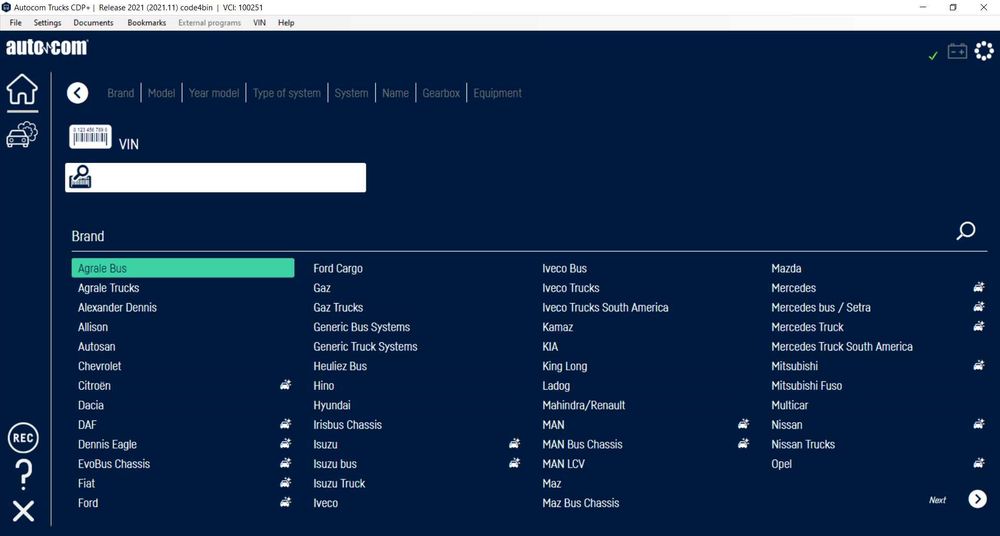Image resolution: width=1000 pixels, height=536 pixels.
Task: Select Agrale Trucks brand
Action: pyautogui.click(x=108, y=288)
